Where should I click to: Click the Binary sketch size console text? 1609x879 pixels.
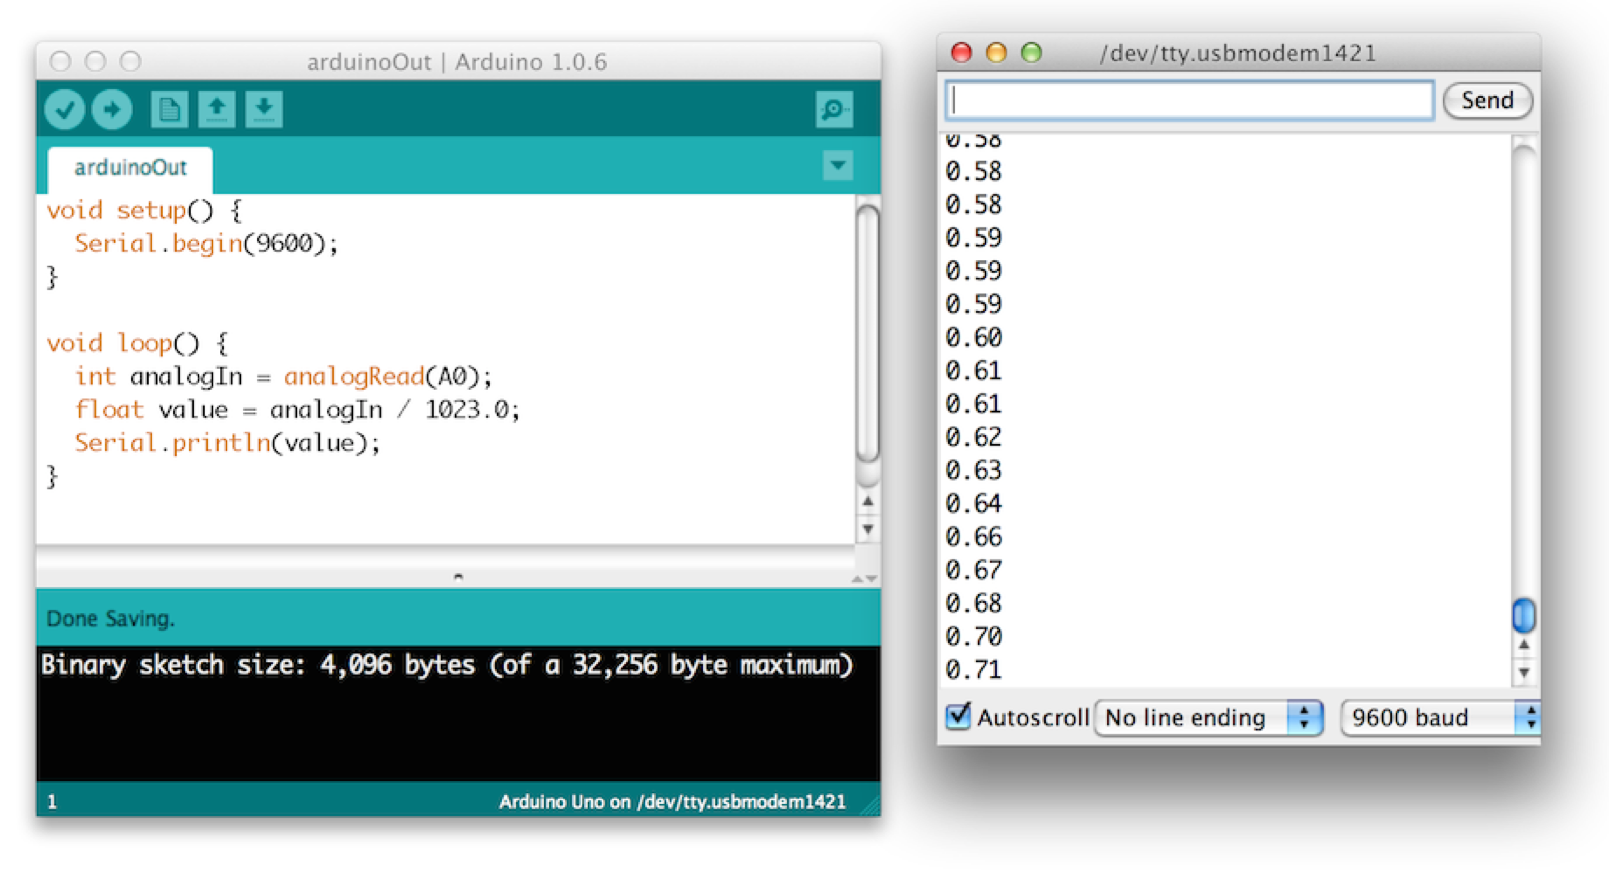(x=447, y=665)
